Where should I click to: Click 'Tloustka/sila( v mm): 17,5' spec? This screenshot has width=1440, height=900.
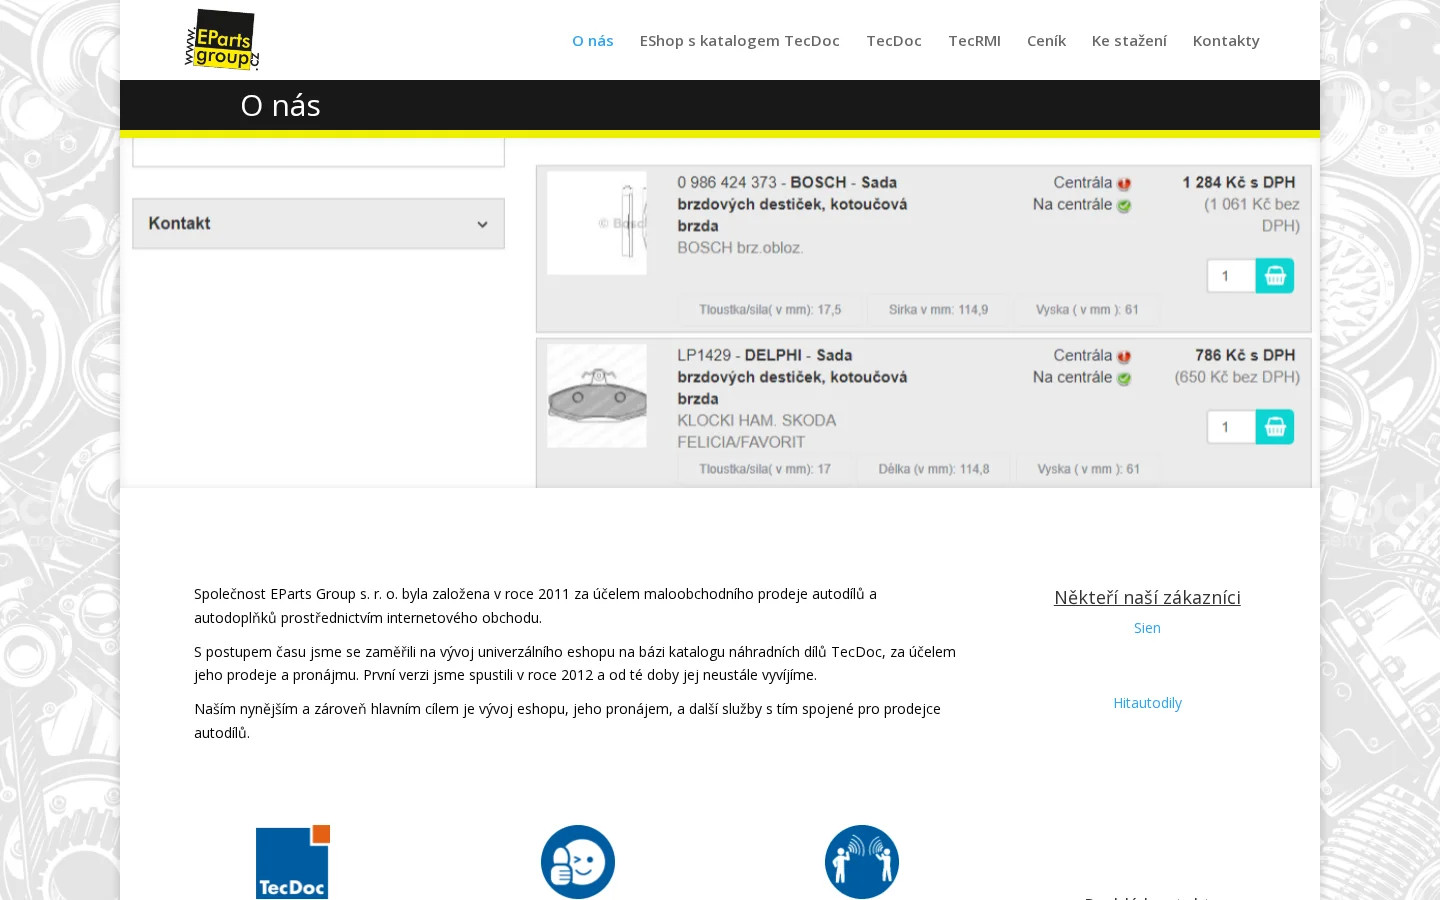click(770, 310)
